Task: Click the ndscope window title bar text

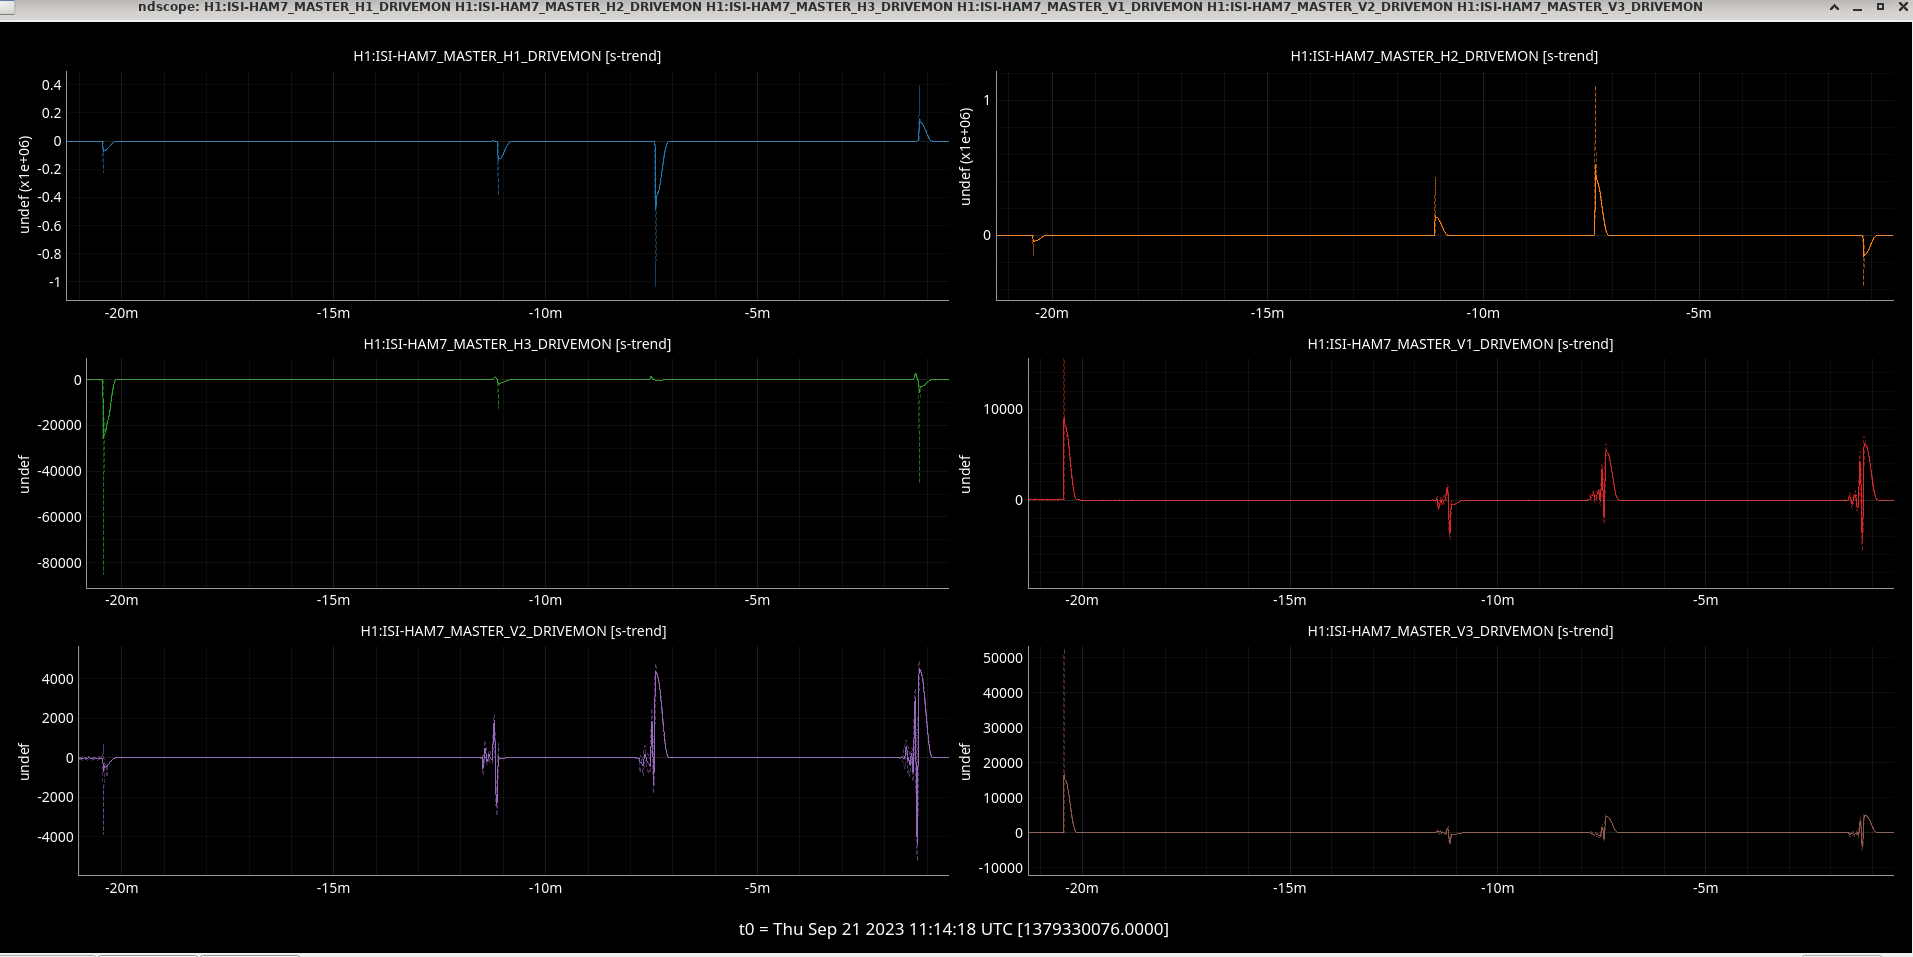Action: (920, 7)
